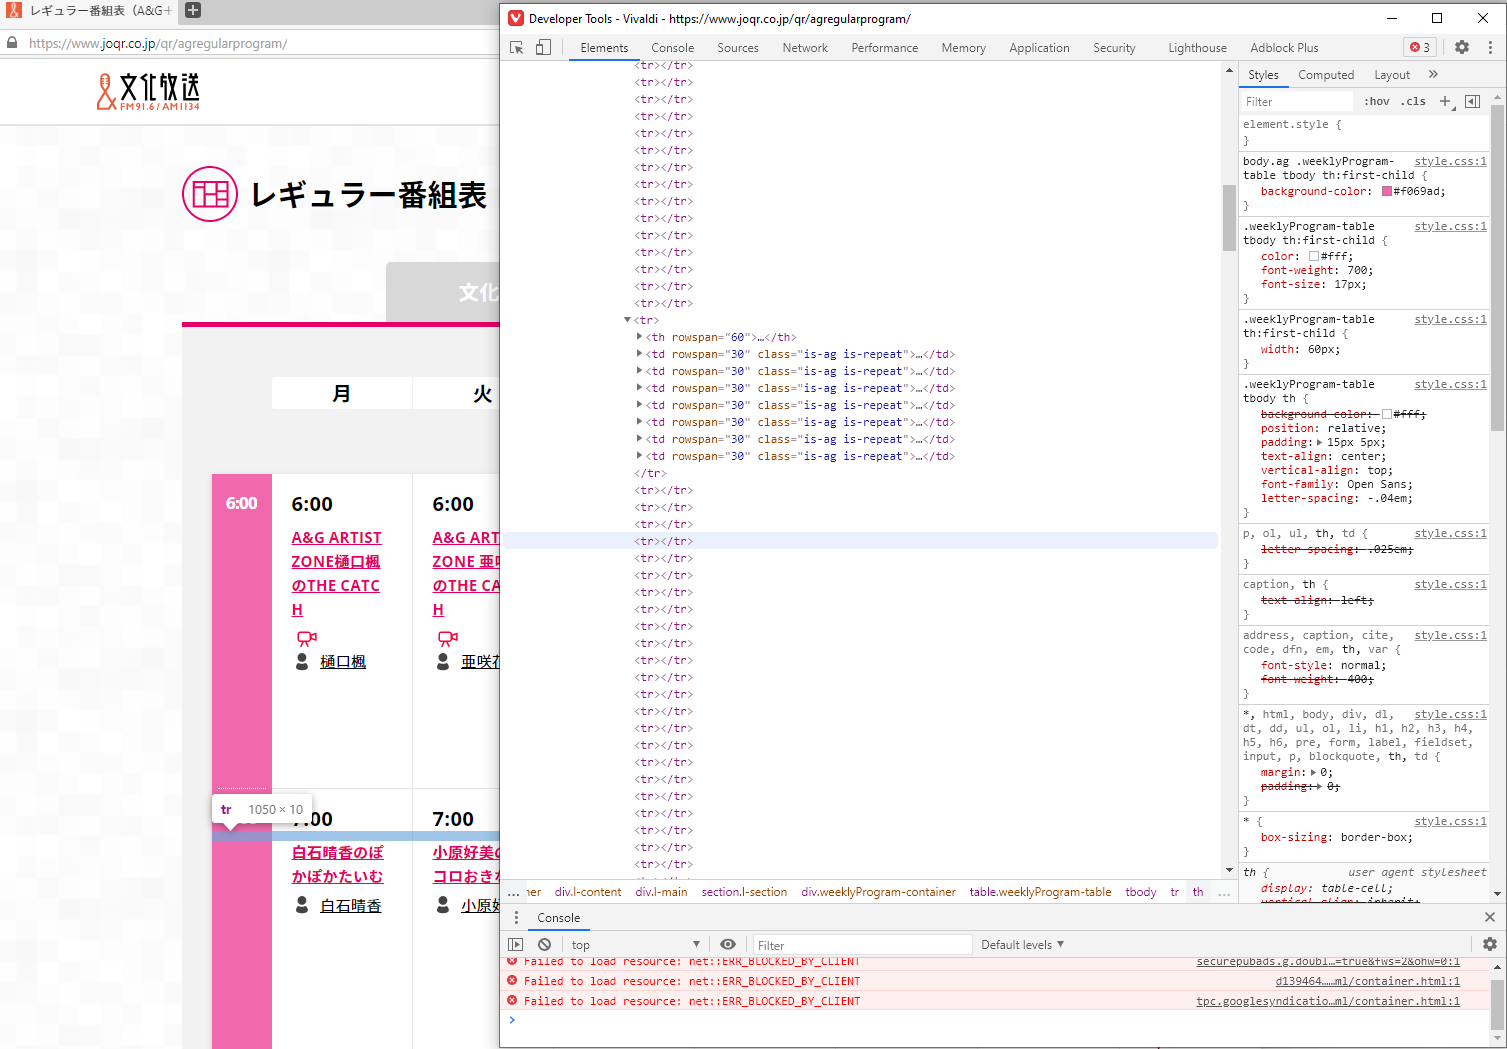This screenshot has width=1507, height=1049.
Task: Switch to Layout pane tab
Action: (x=1392, y=74)
